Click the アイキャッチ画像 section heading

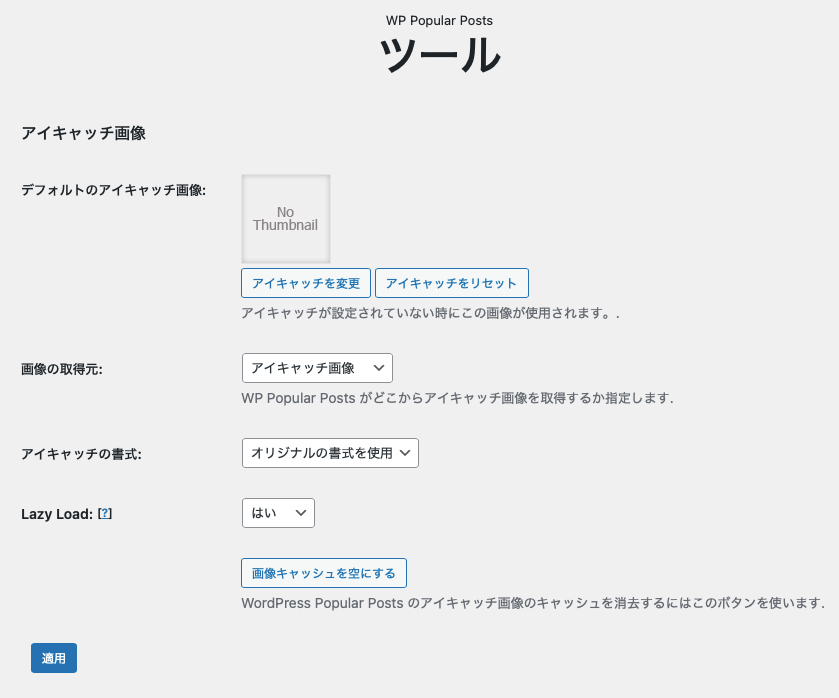coord(83,133)
